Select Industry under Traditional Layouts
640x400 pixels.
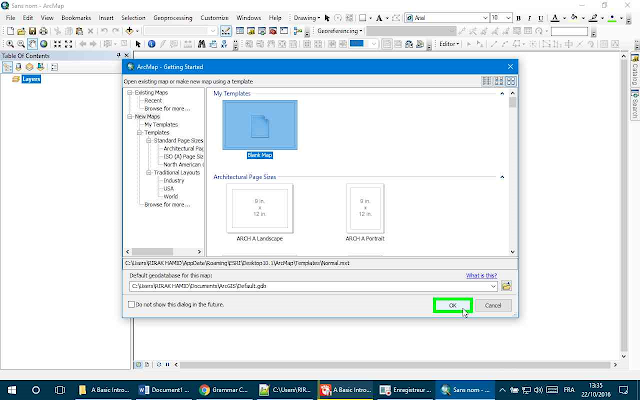(x=173, y=180)
